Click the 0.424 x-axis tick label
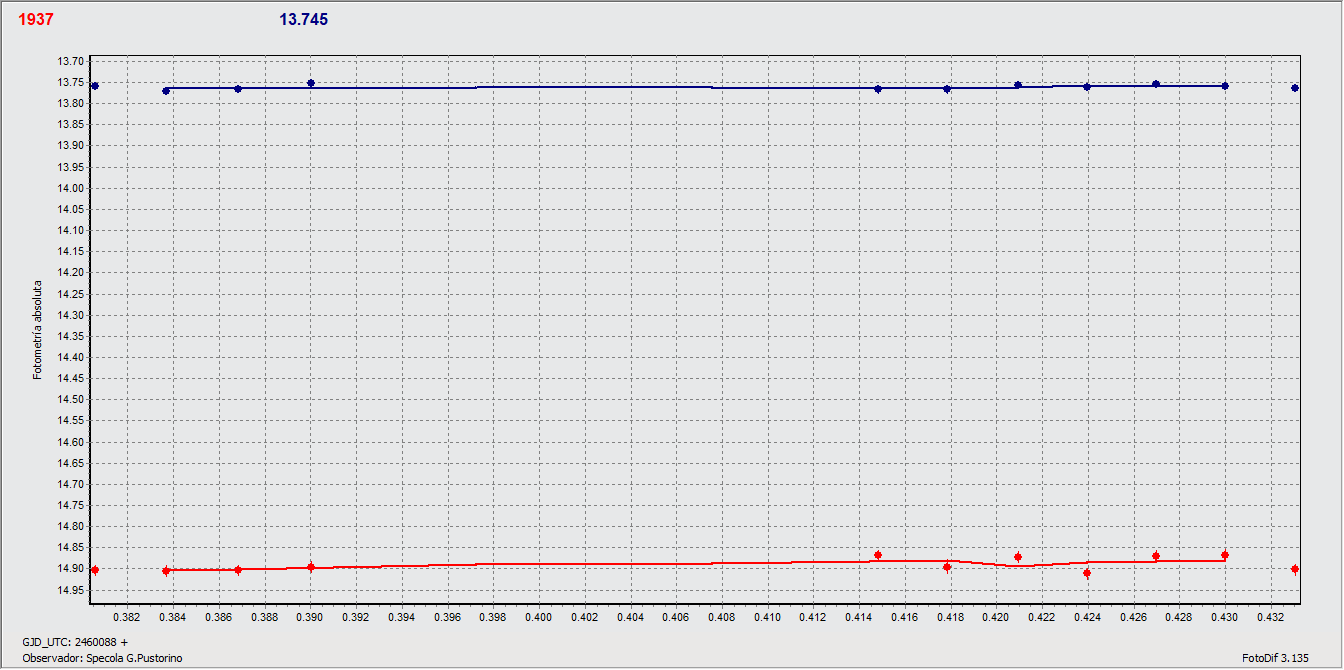 1087,618
